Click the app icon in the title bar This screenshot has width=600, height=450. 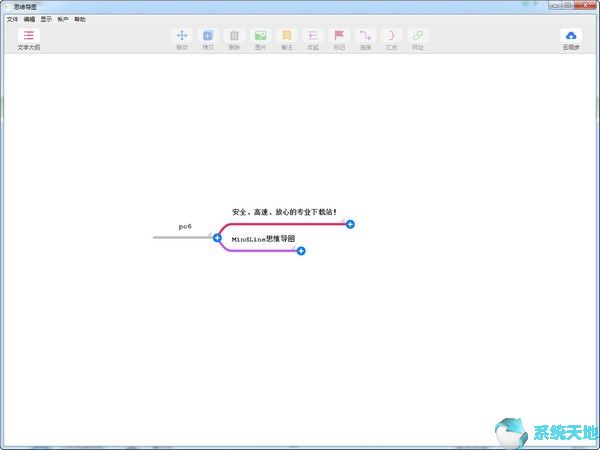click(8, 7)
